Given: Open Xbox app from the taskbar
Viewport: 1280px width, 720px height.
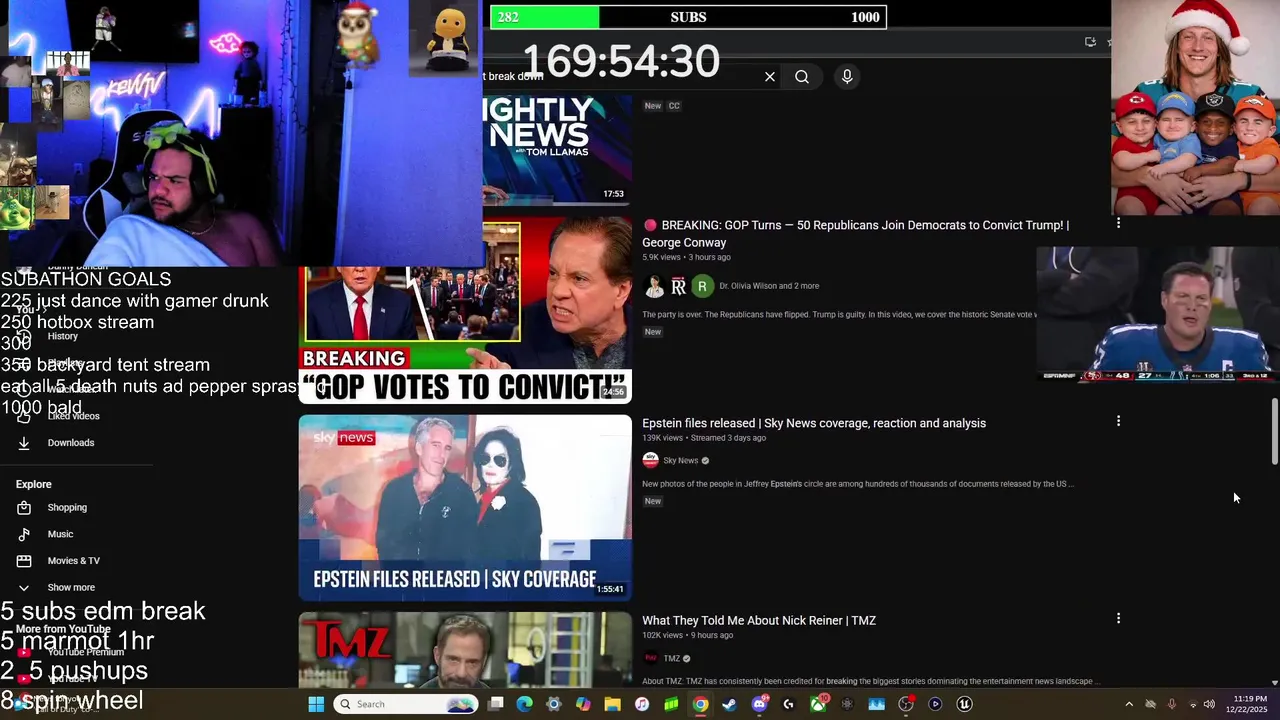Looking at the screenshot, I should click(x=818, y=704).
